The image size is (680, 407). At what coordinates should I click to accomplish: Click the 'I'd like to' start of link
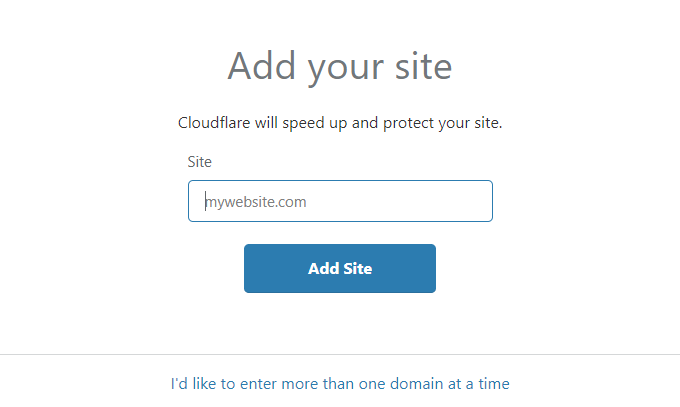coord(203,384)
